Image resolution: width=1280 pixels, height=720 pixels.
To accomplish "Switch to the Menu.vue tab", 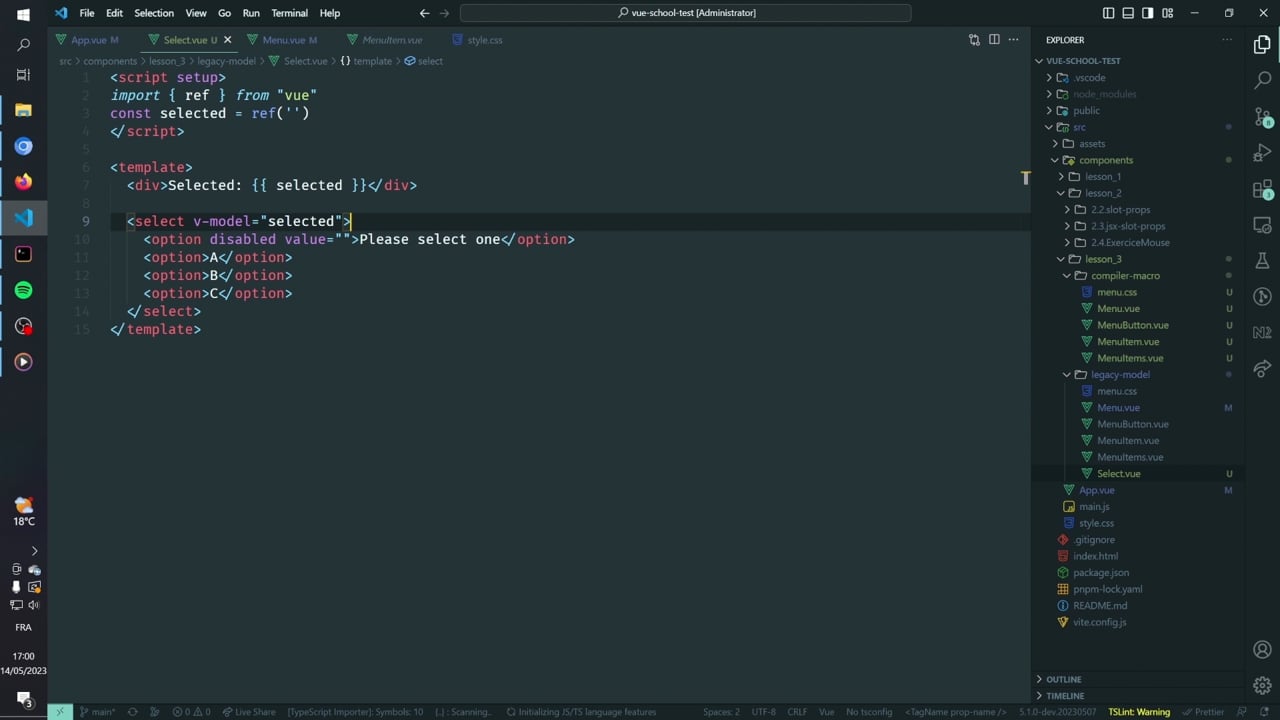I will [x=284, y=40].
